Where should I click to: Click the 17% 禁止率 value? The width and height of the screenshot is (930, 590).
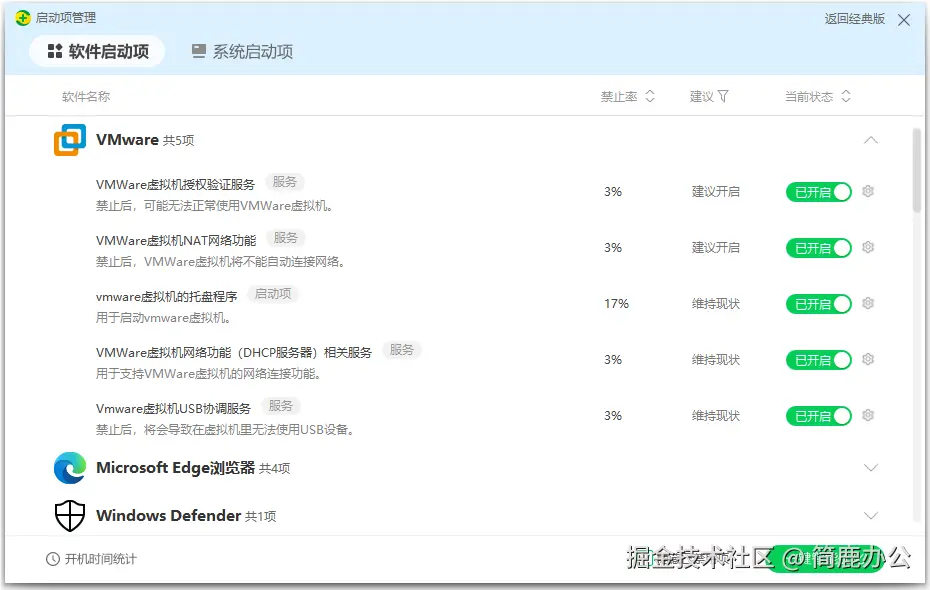(x=616, y=304)
